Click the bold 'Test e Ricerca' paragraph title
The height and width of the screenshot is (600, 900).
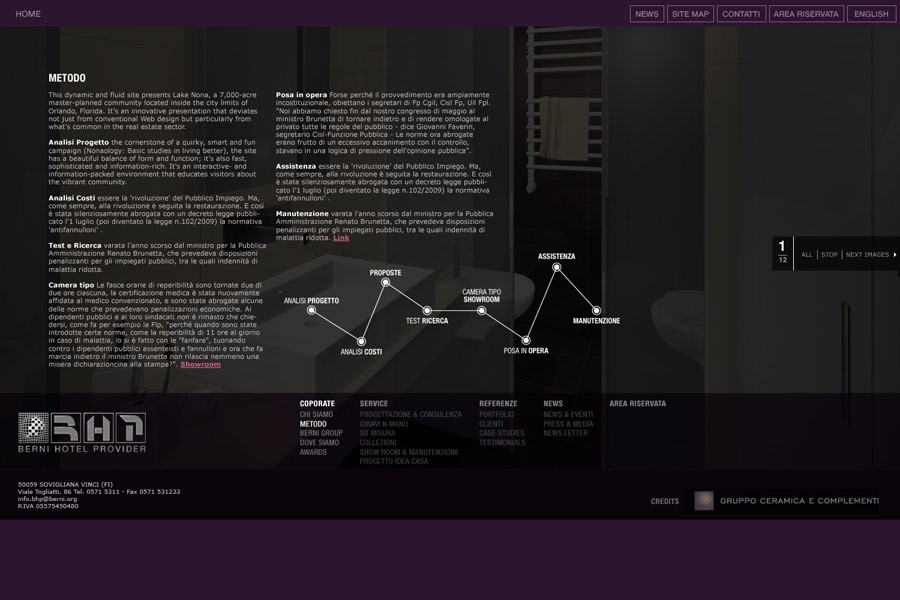coord(75,245)
